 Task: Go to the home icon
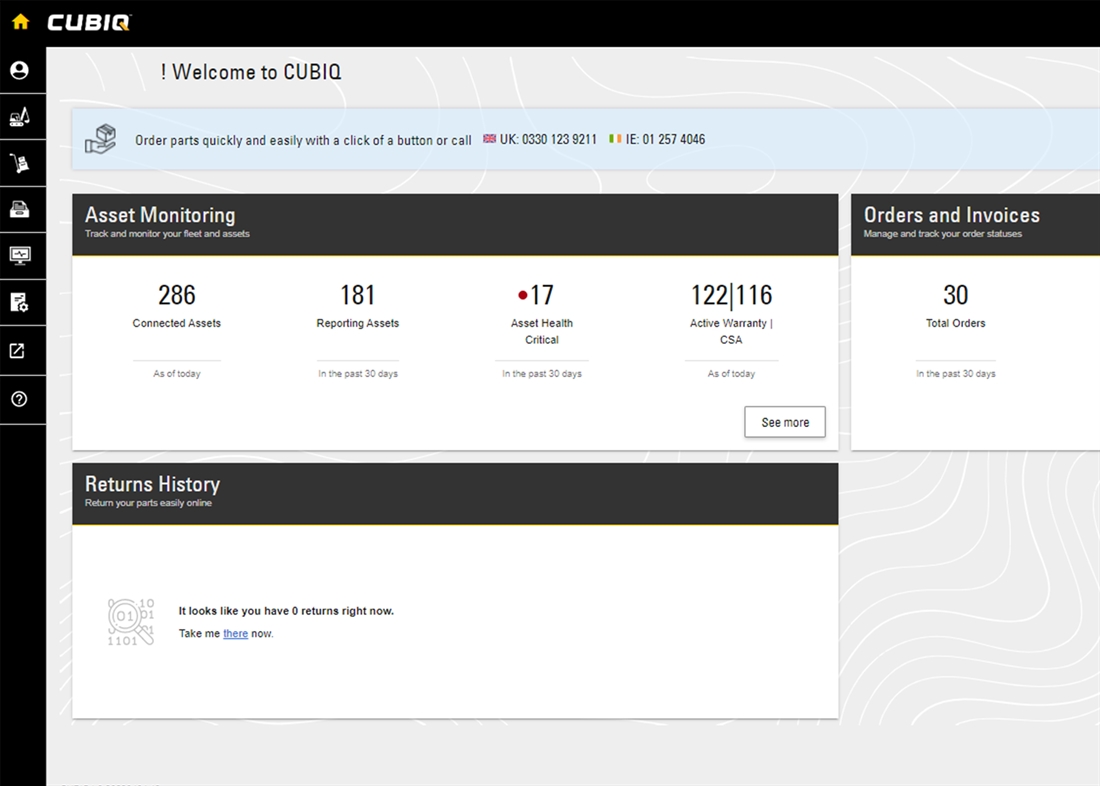(20, 22)
